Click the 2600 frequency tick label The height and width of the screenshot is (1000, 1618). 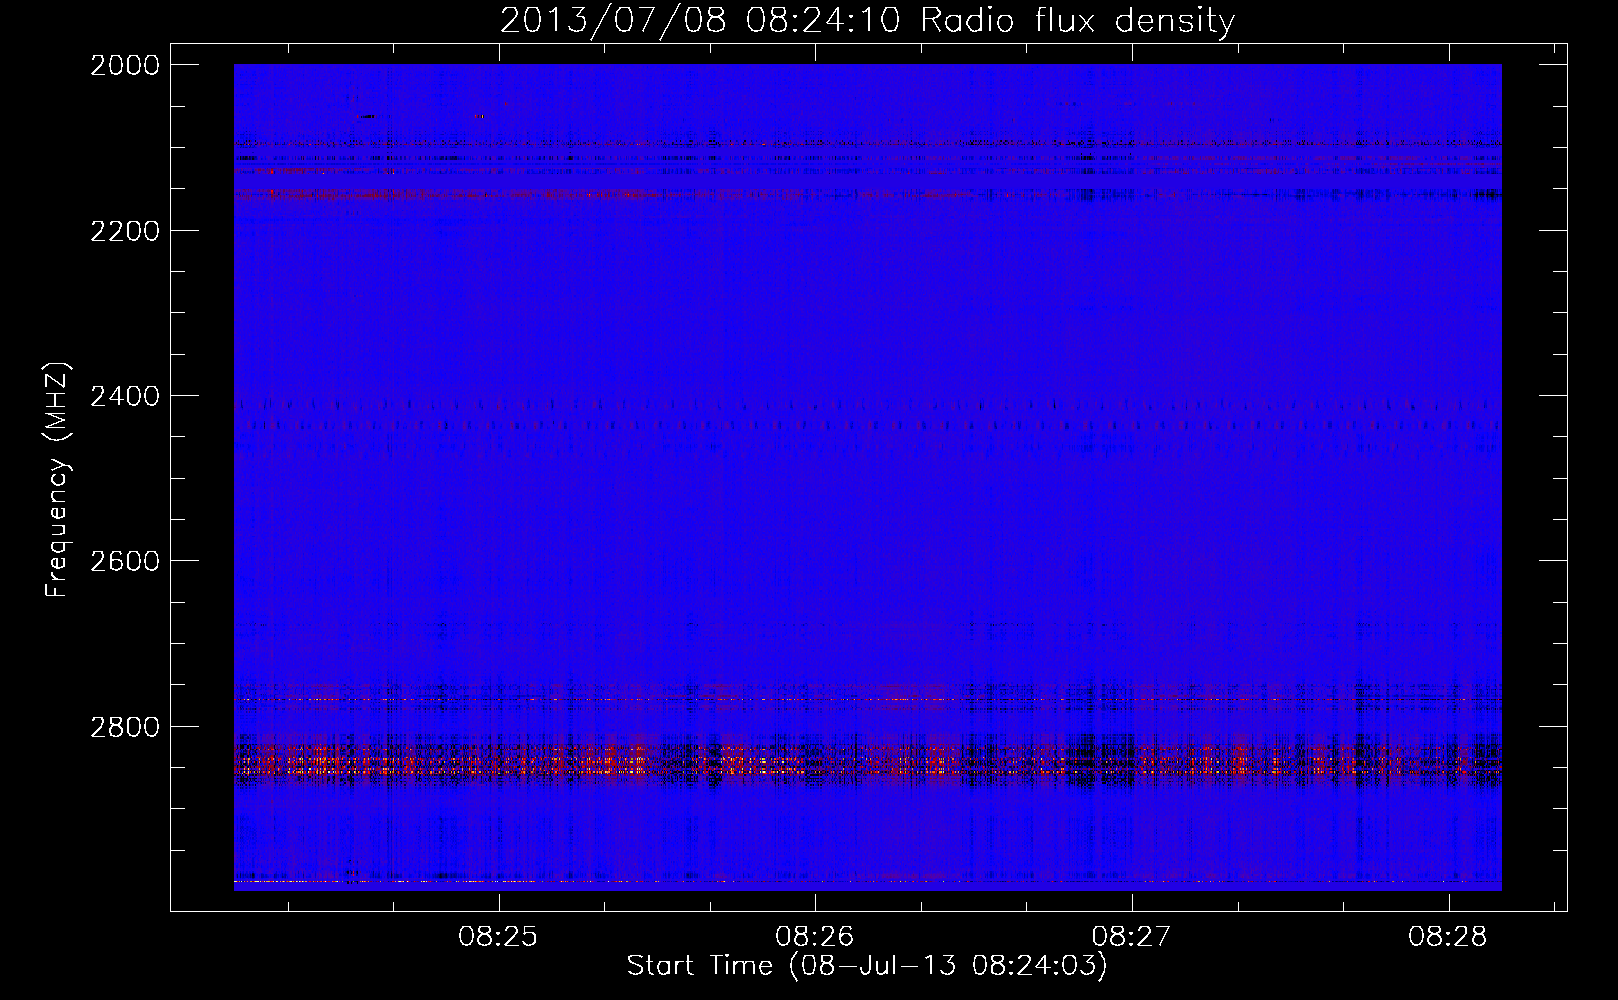pyautogui.click(x=125, y=561)
